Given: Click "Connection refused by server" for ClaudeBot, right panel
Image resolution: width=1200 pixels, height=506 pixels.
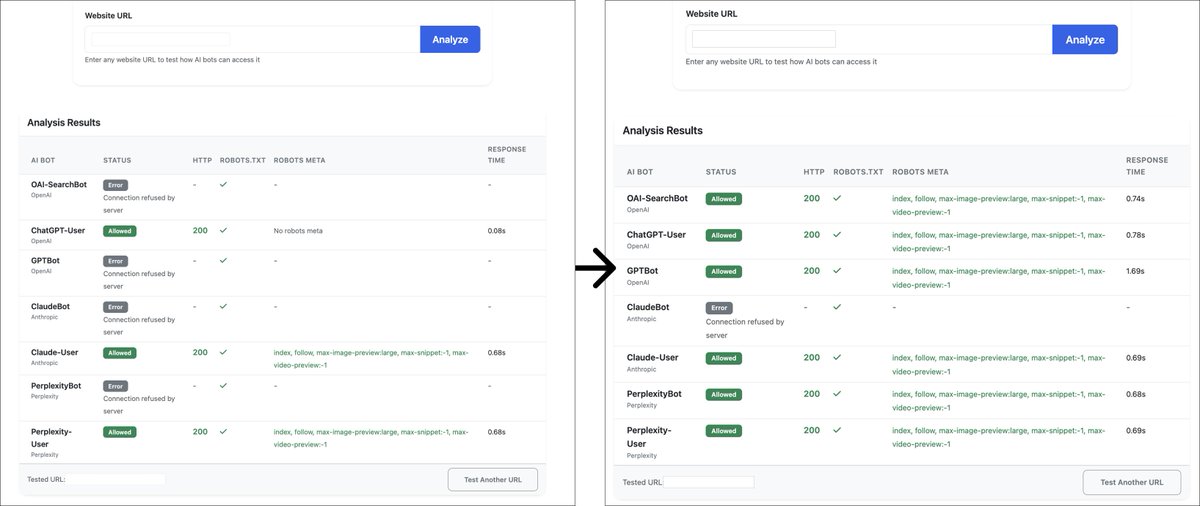Looking at the screenshot, I should (x=745, y=328).
